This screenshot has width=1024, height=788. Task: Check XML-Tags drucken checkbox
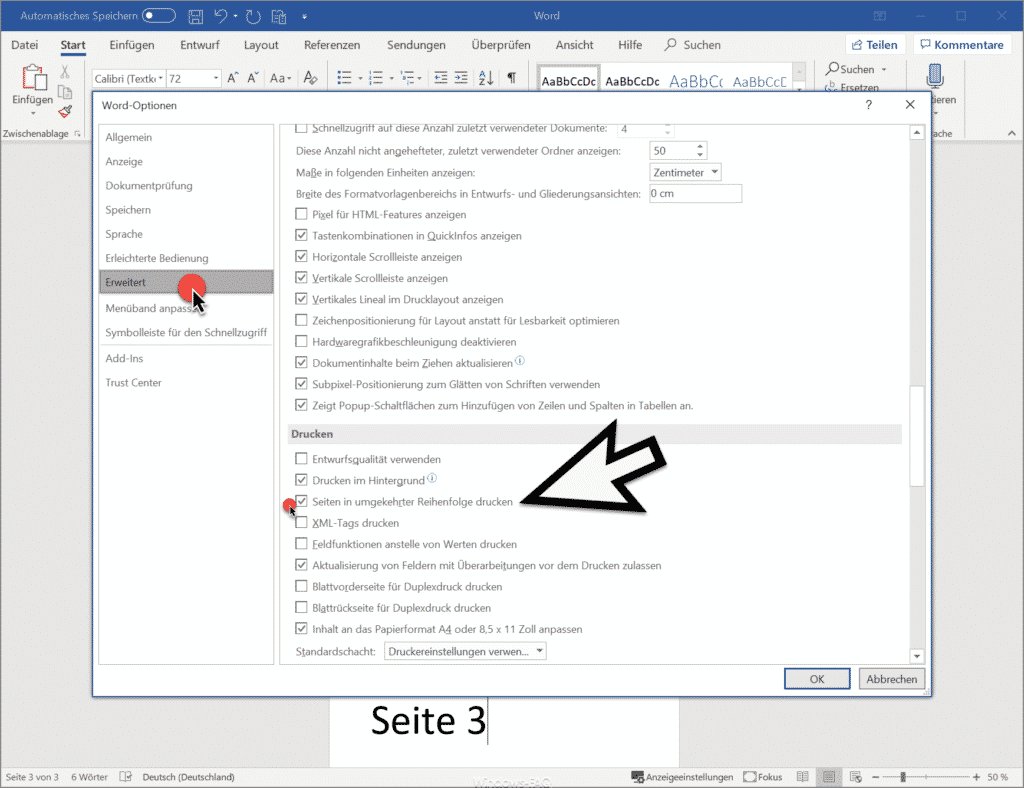301,523
